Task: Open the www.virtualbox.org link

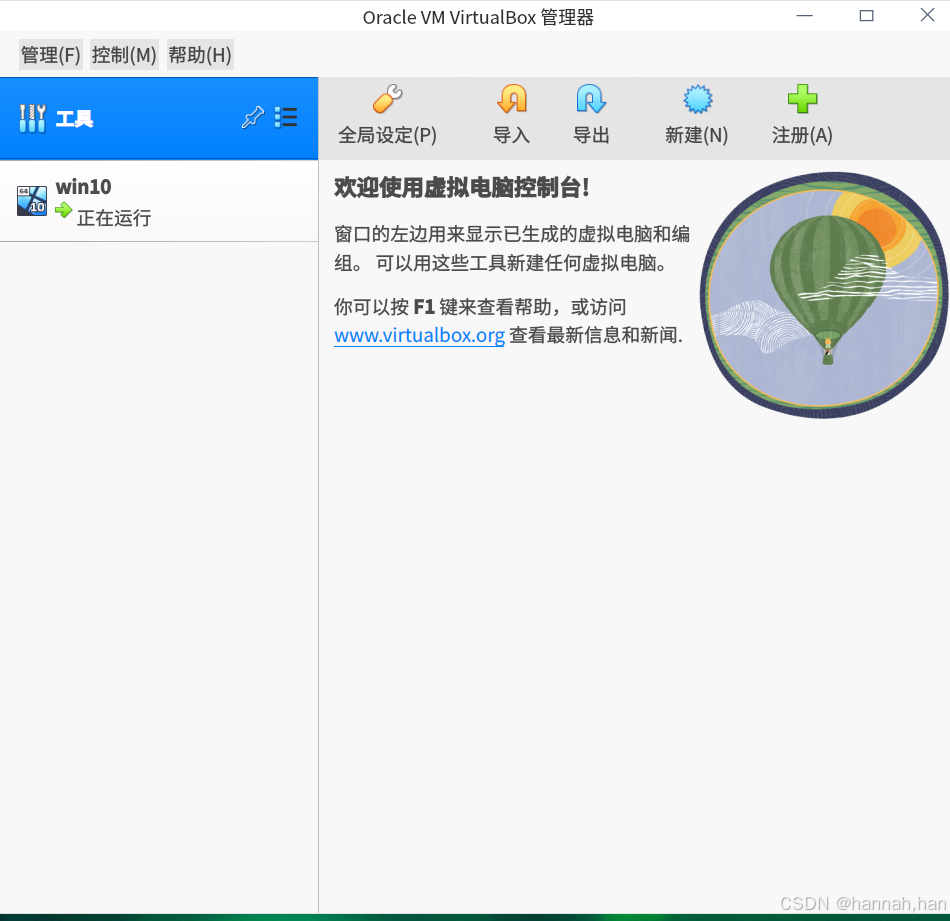Action: tap(419, 335)
